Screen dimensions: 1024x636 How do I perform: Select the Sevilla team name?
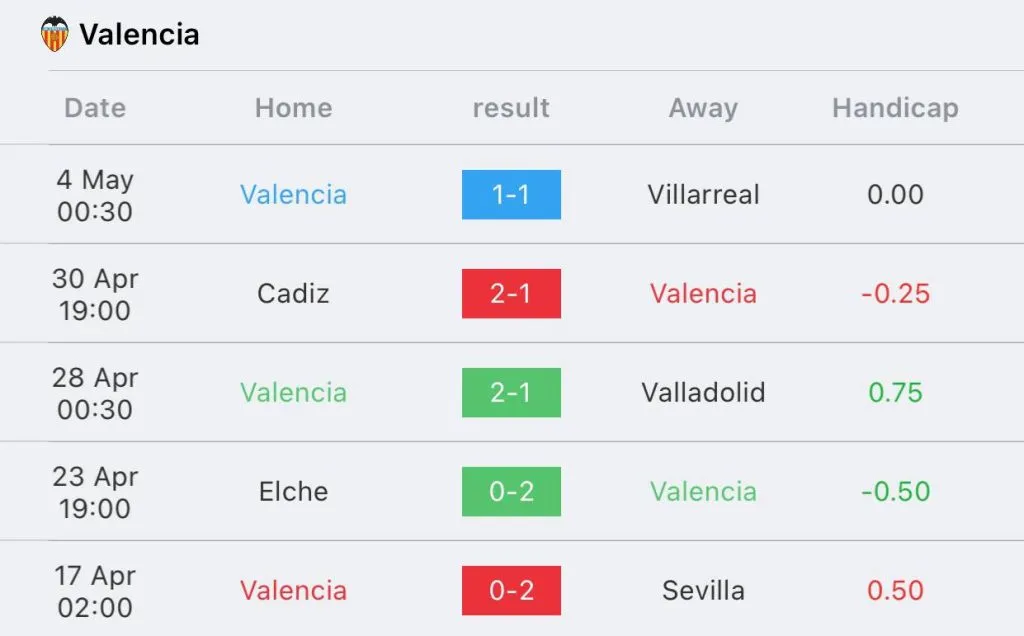[703, 591]
